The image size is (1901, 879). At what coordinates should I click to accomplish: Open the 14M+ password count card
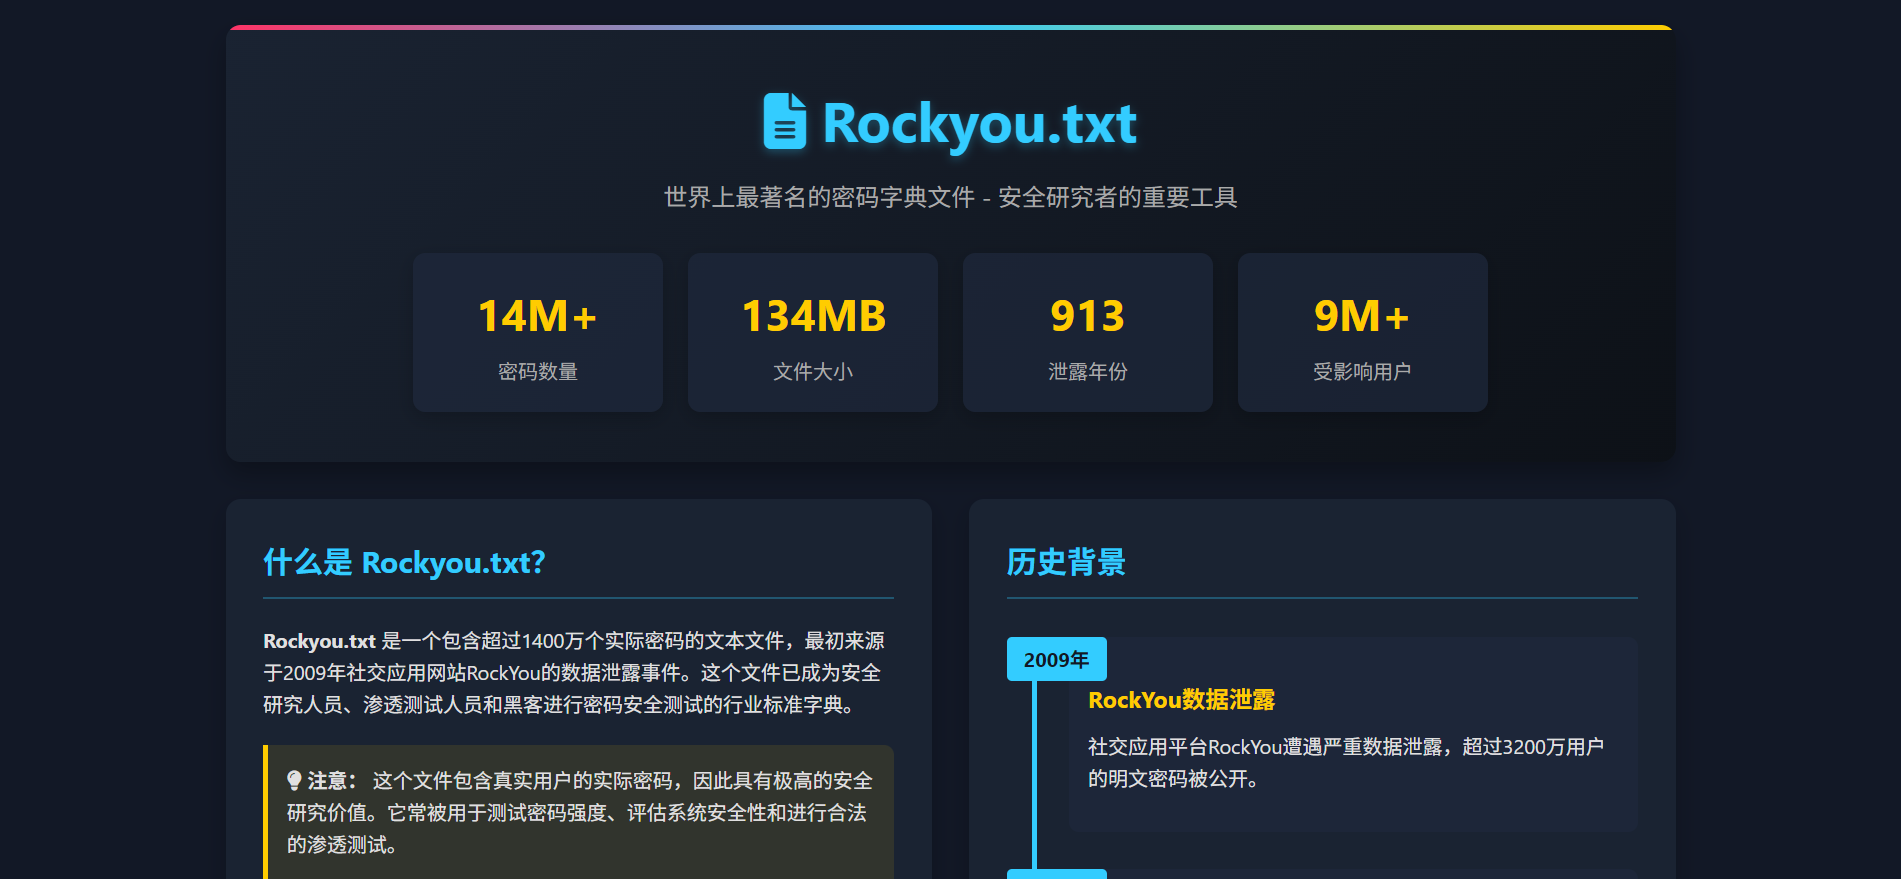pyautogui.click(x=537, y=331)
